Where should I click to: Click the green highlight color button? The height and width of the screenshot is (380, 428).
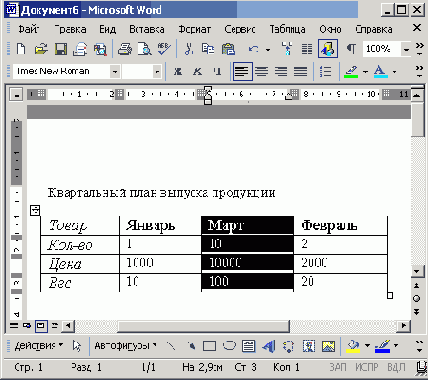(351, 71)
